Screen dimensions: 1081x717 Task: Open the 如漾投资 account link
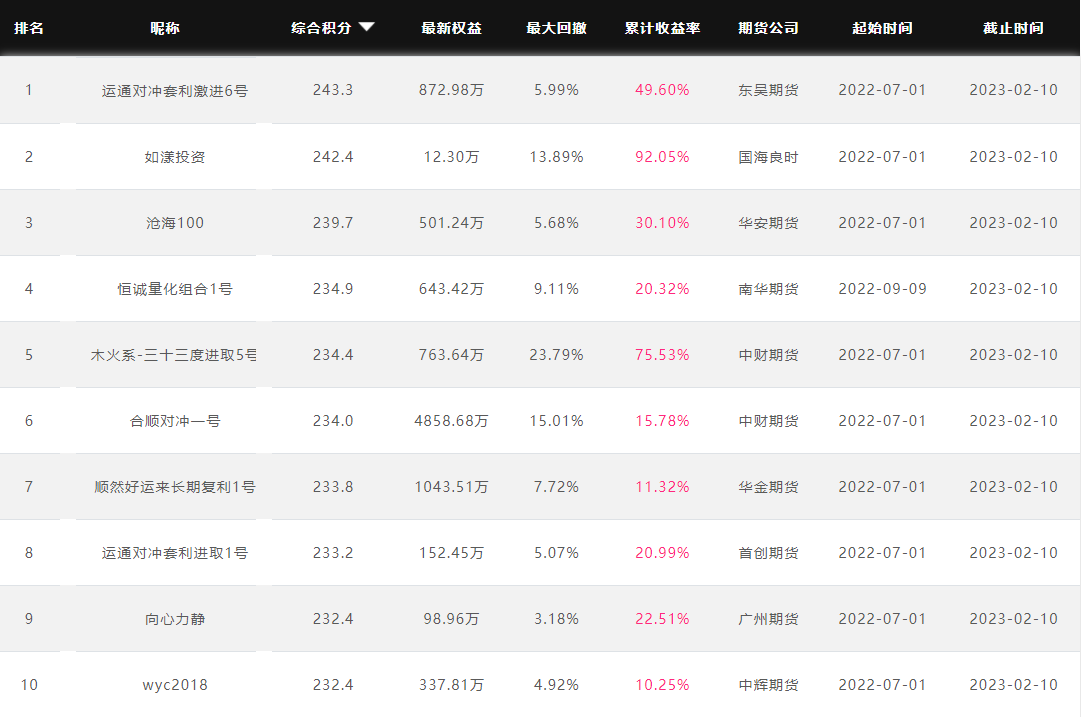(x=175, y=157)
